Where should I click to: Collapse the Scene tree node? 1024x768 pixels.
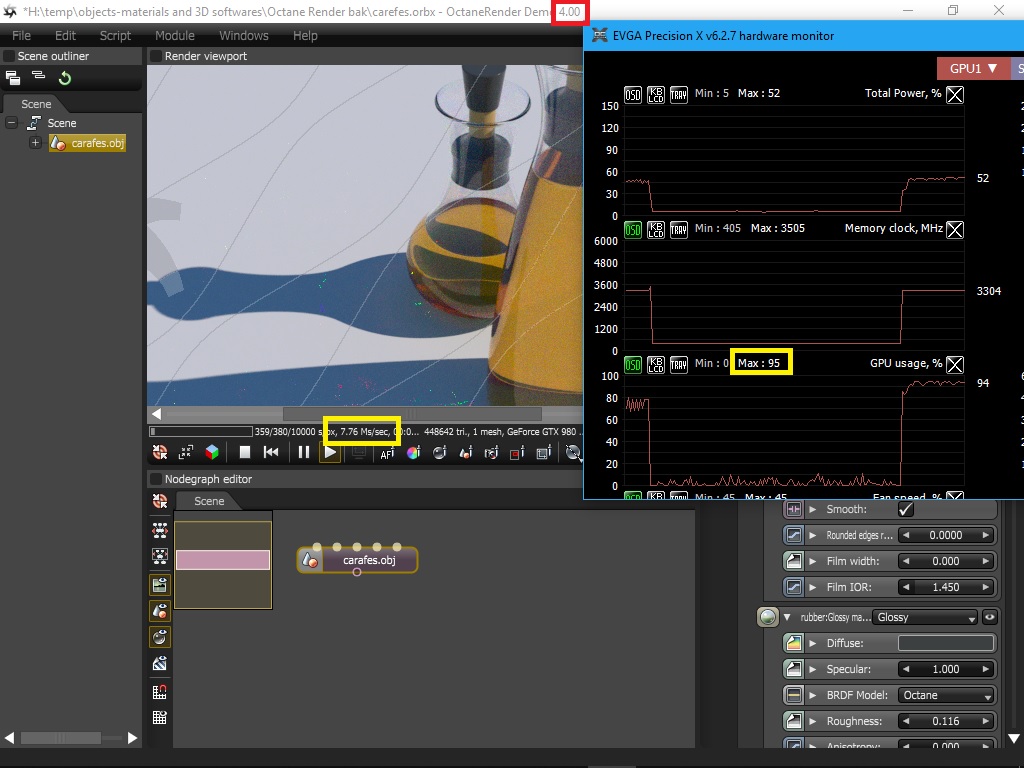point(11,123)
